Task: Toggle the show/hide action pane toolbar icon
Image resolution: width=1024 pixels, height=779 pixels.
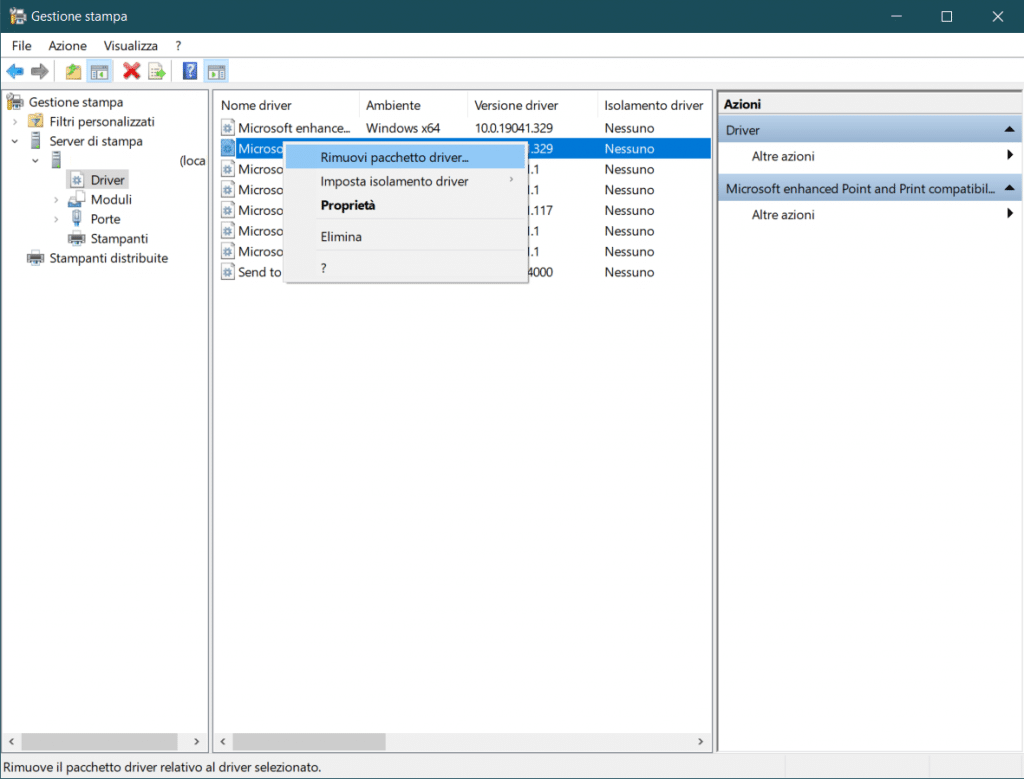Action: [216, 71]
